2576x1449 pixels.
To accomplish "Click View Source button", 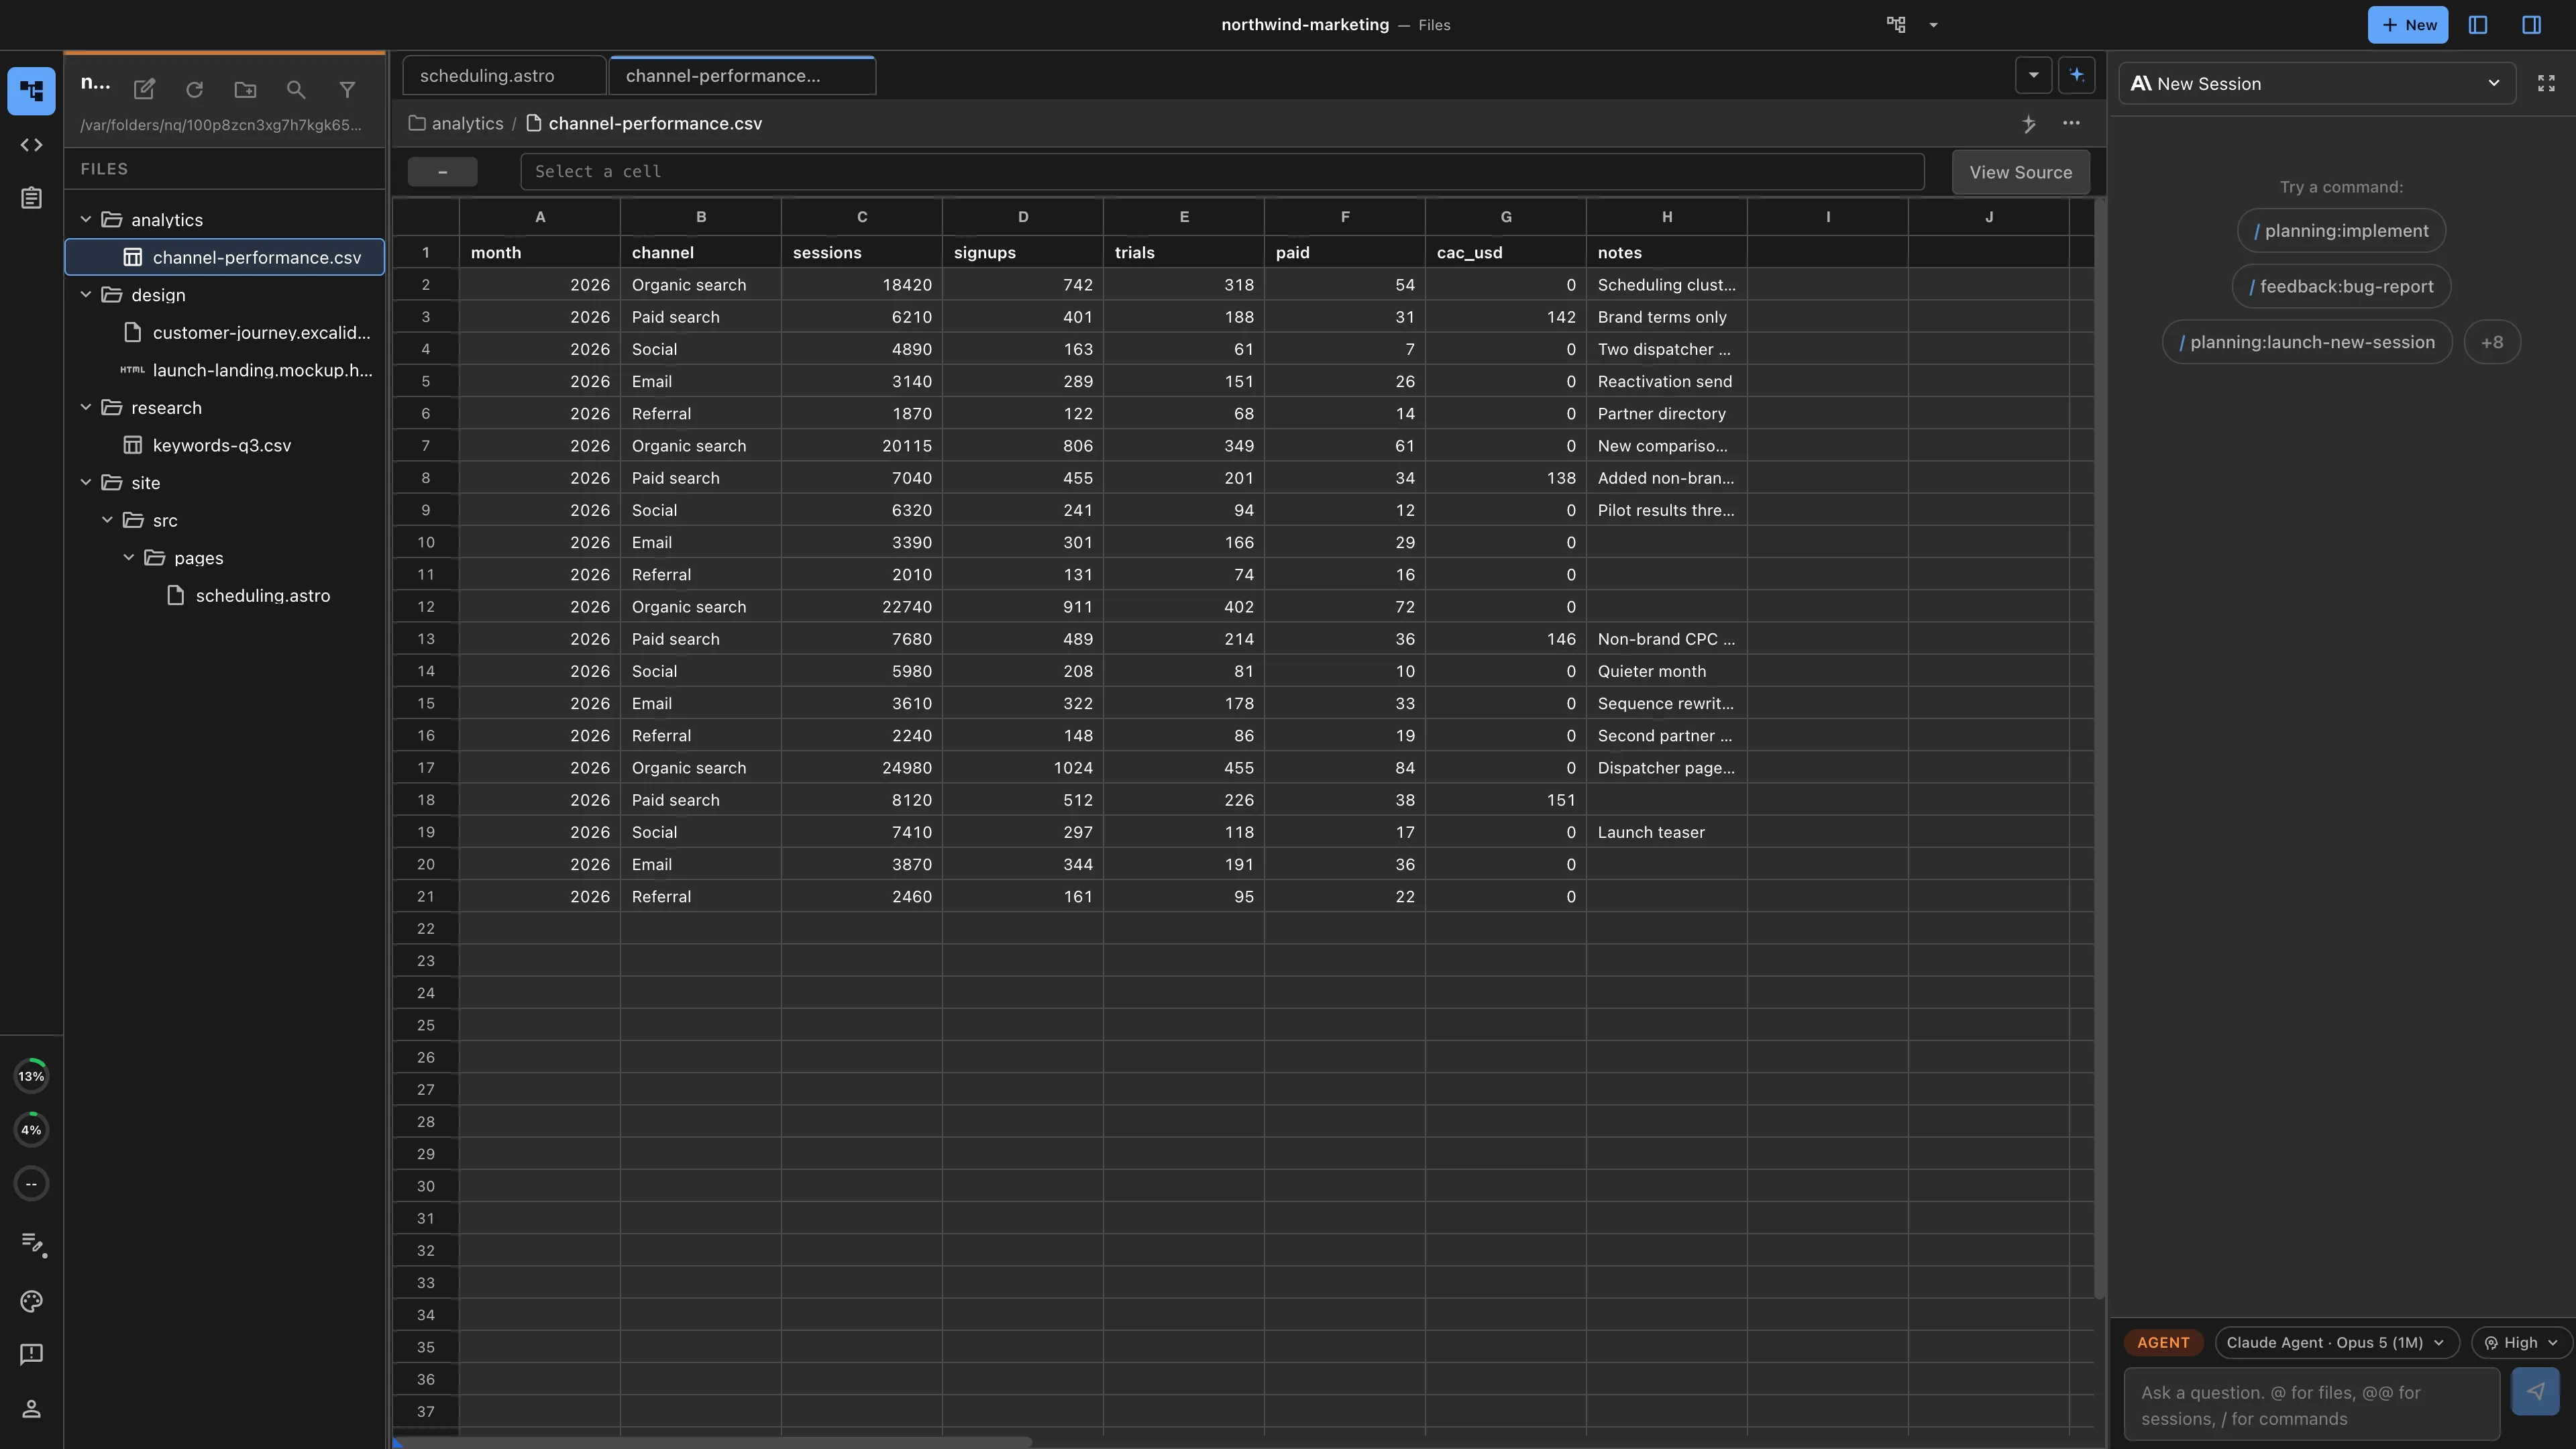I will [2021, 172].
